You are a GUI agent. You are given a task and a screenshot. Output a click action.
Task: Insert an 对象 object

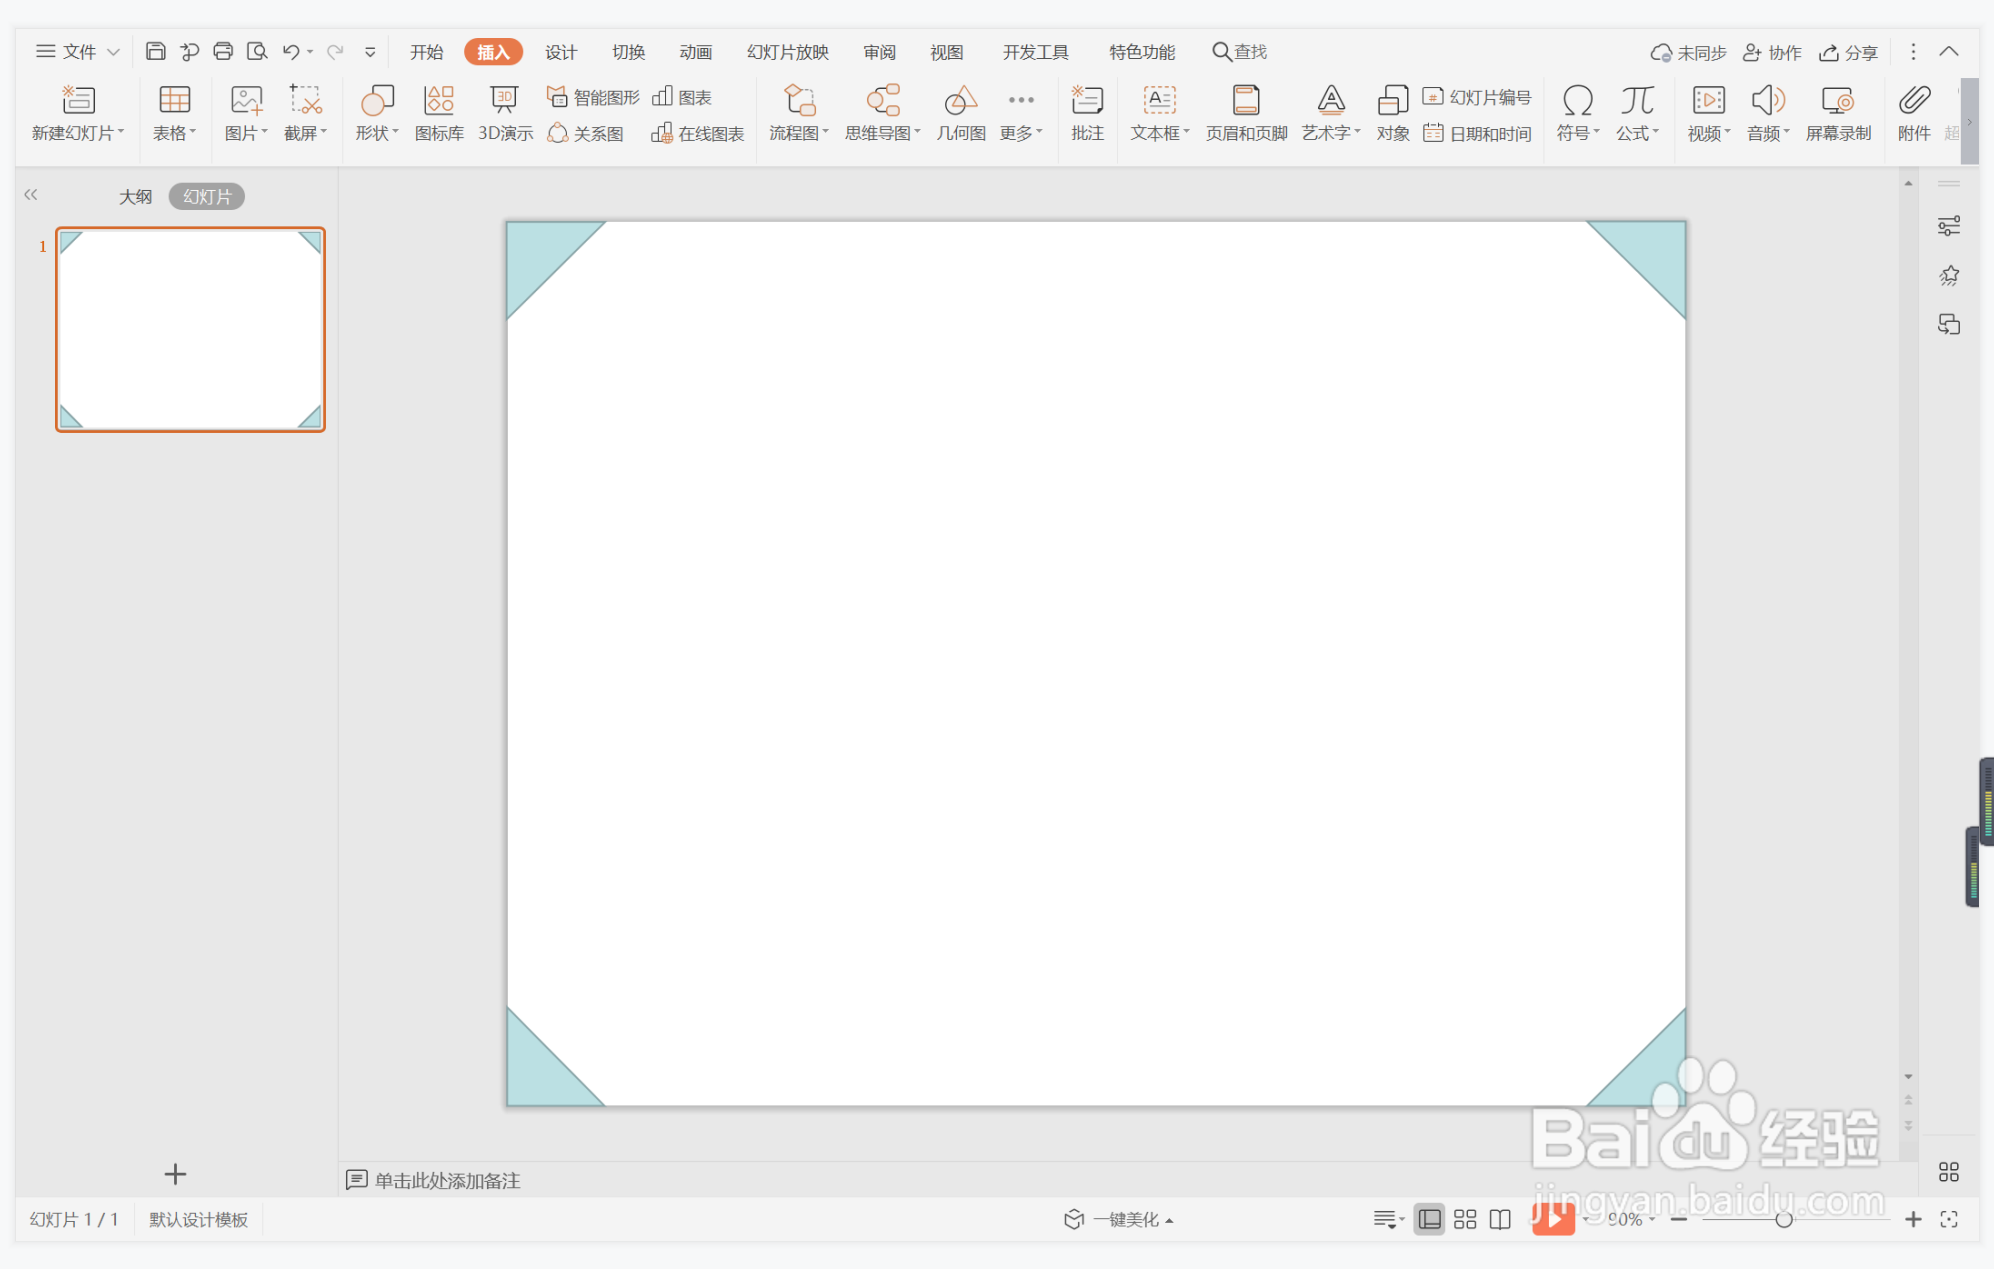pos(1393,113)
